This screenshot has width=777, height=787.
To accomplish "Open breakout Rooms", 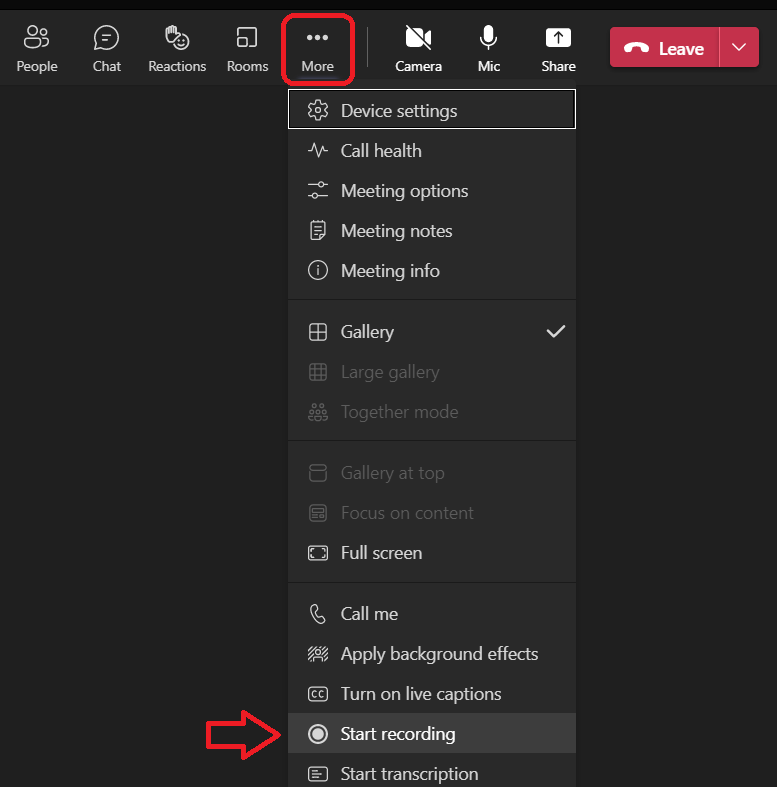I will click(247, 48).
